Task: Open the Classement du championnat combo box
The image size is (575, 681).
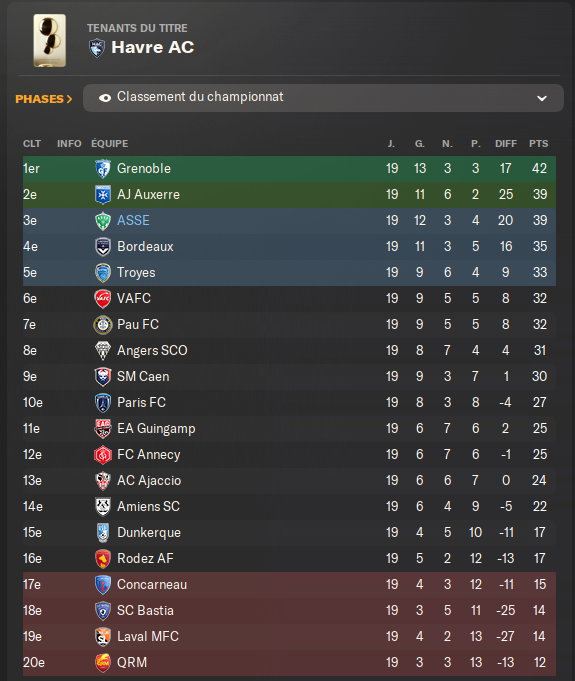Action: (x=323, y=98)
